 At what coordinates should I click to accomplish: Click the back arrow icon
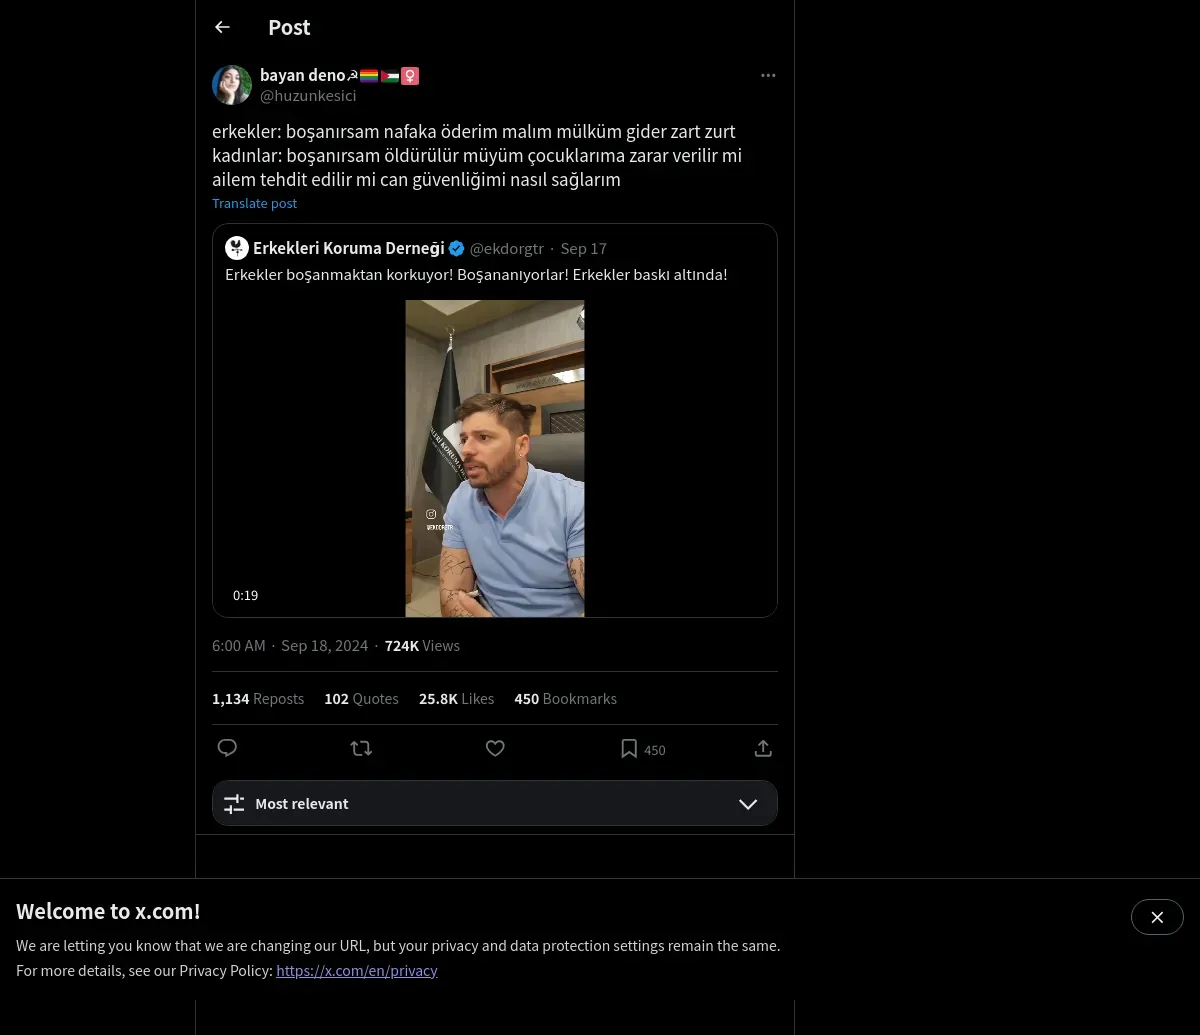(222, 27)
